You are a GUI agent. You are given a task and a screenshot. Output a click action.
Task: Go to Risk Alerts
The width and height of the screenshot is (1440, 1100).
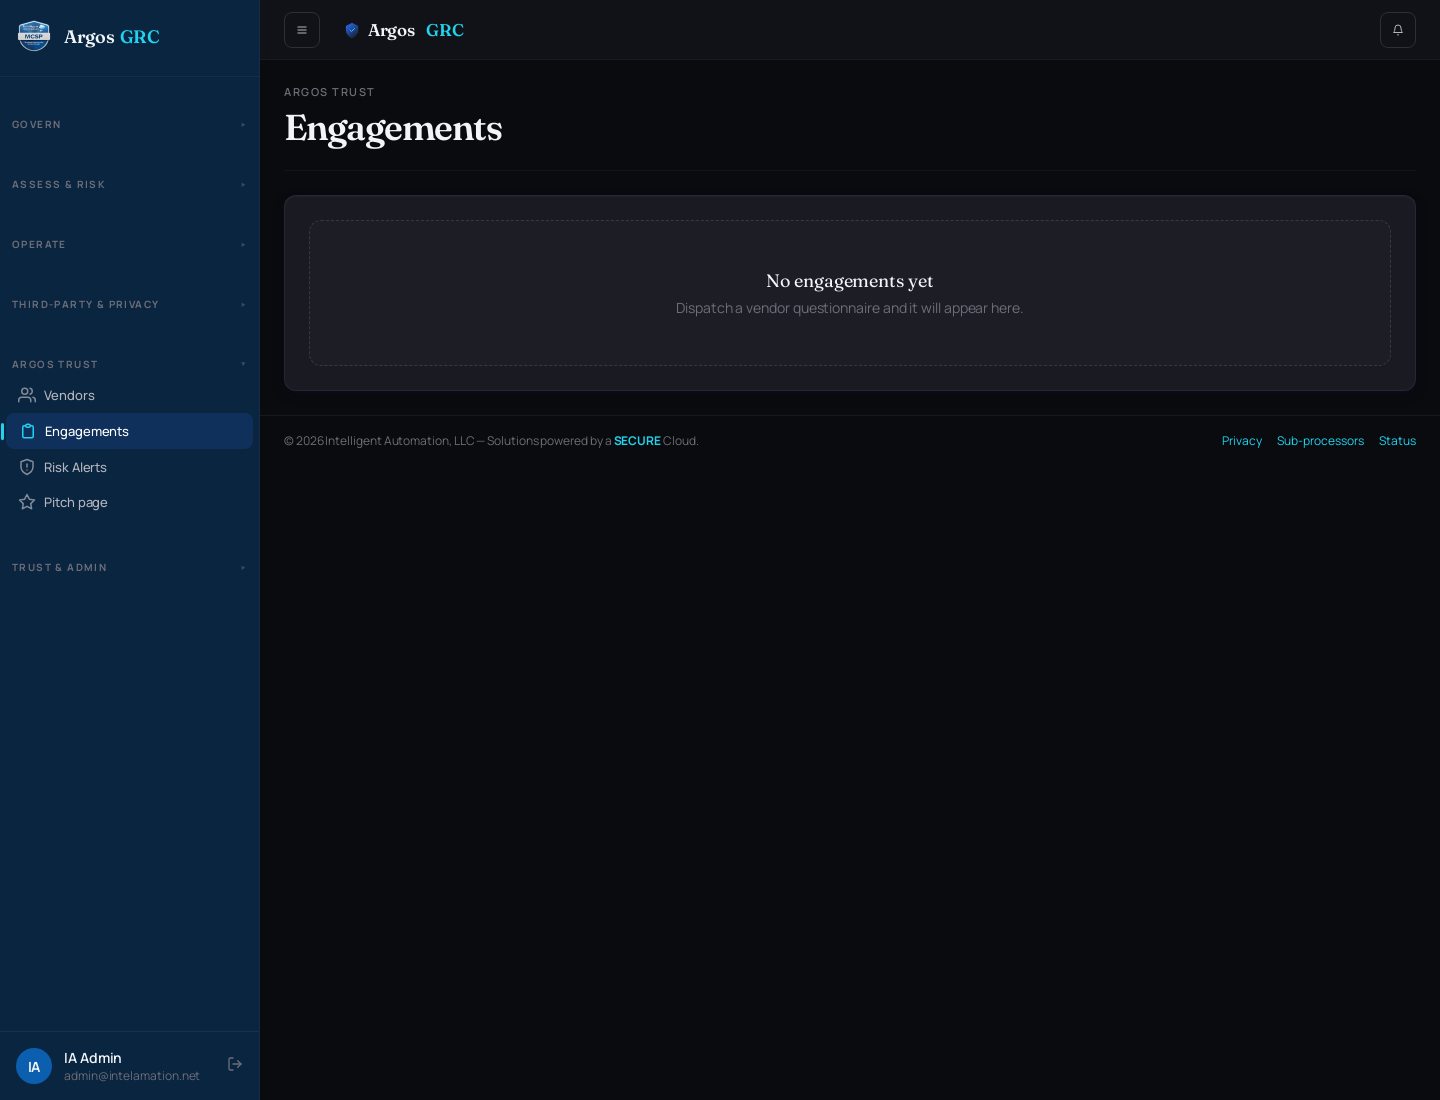[x=130, y=467]
